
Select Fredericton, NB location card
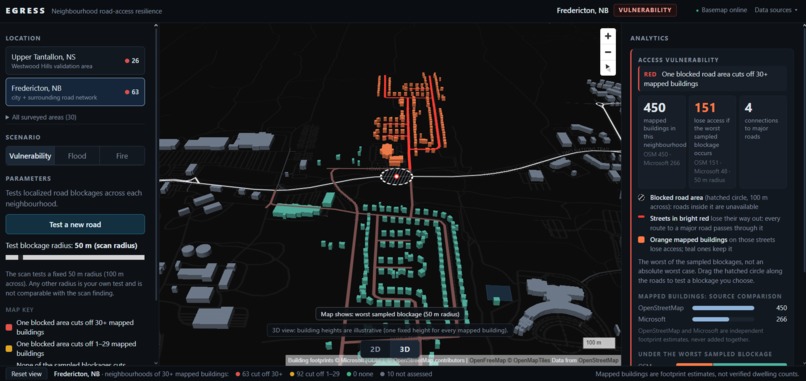pyautogui.click(x=75, y=92)
